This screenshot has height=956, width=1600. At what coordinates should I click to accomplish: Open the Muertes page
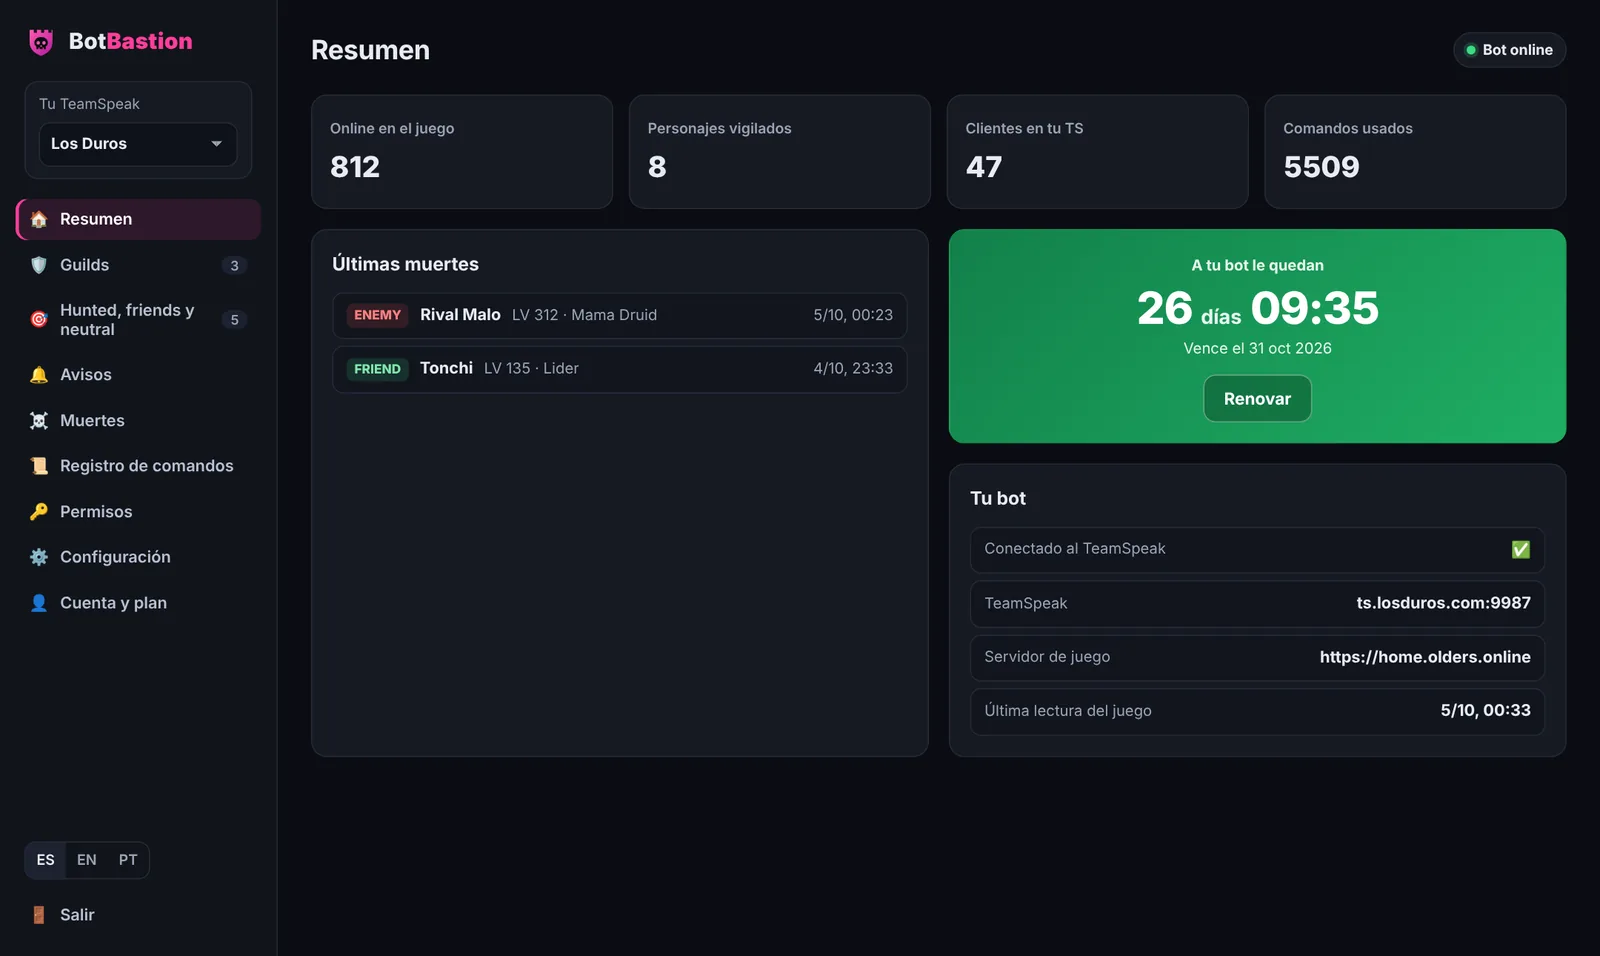click(139, 421)
